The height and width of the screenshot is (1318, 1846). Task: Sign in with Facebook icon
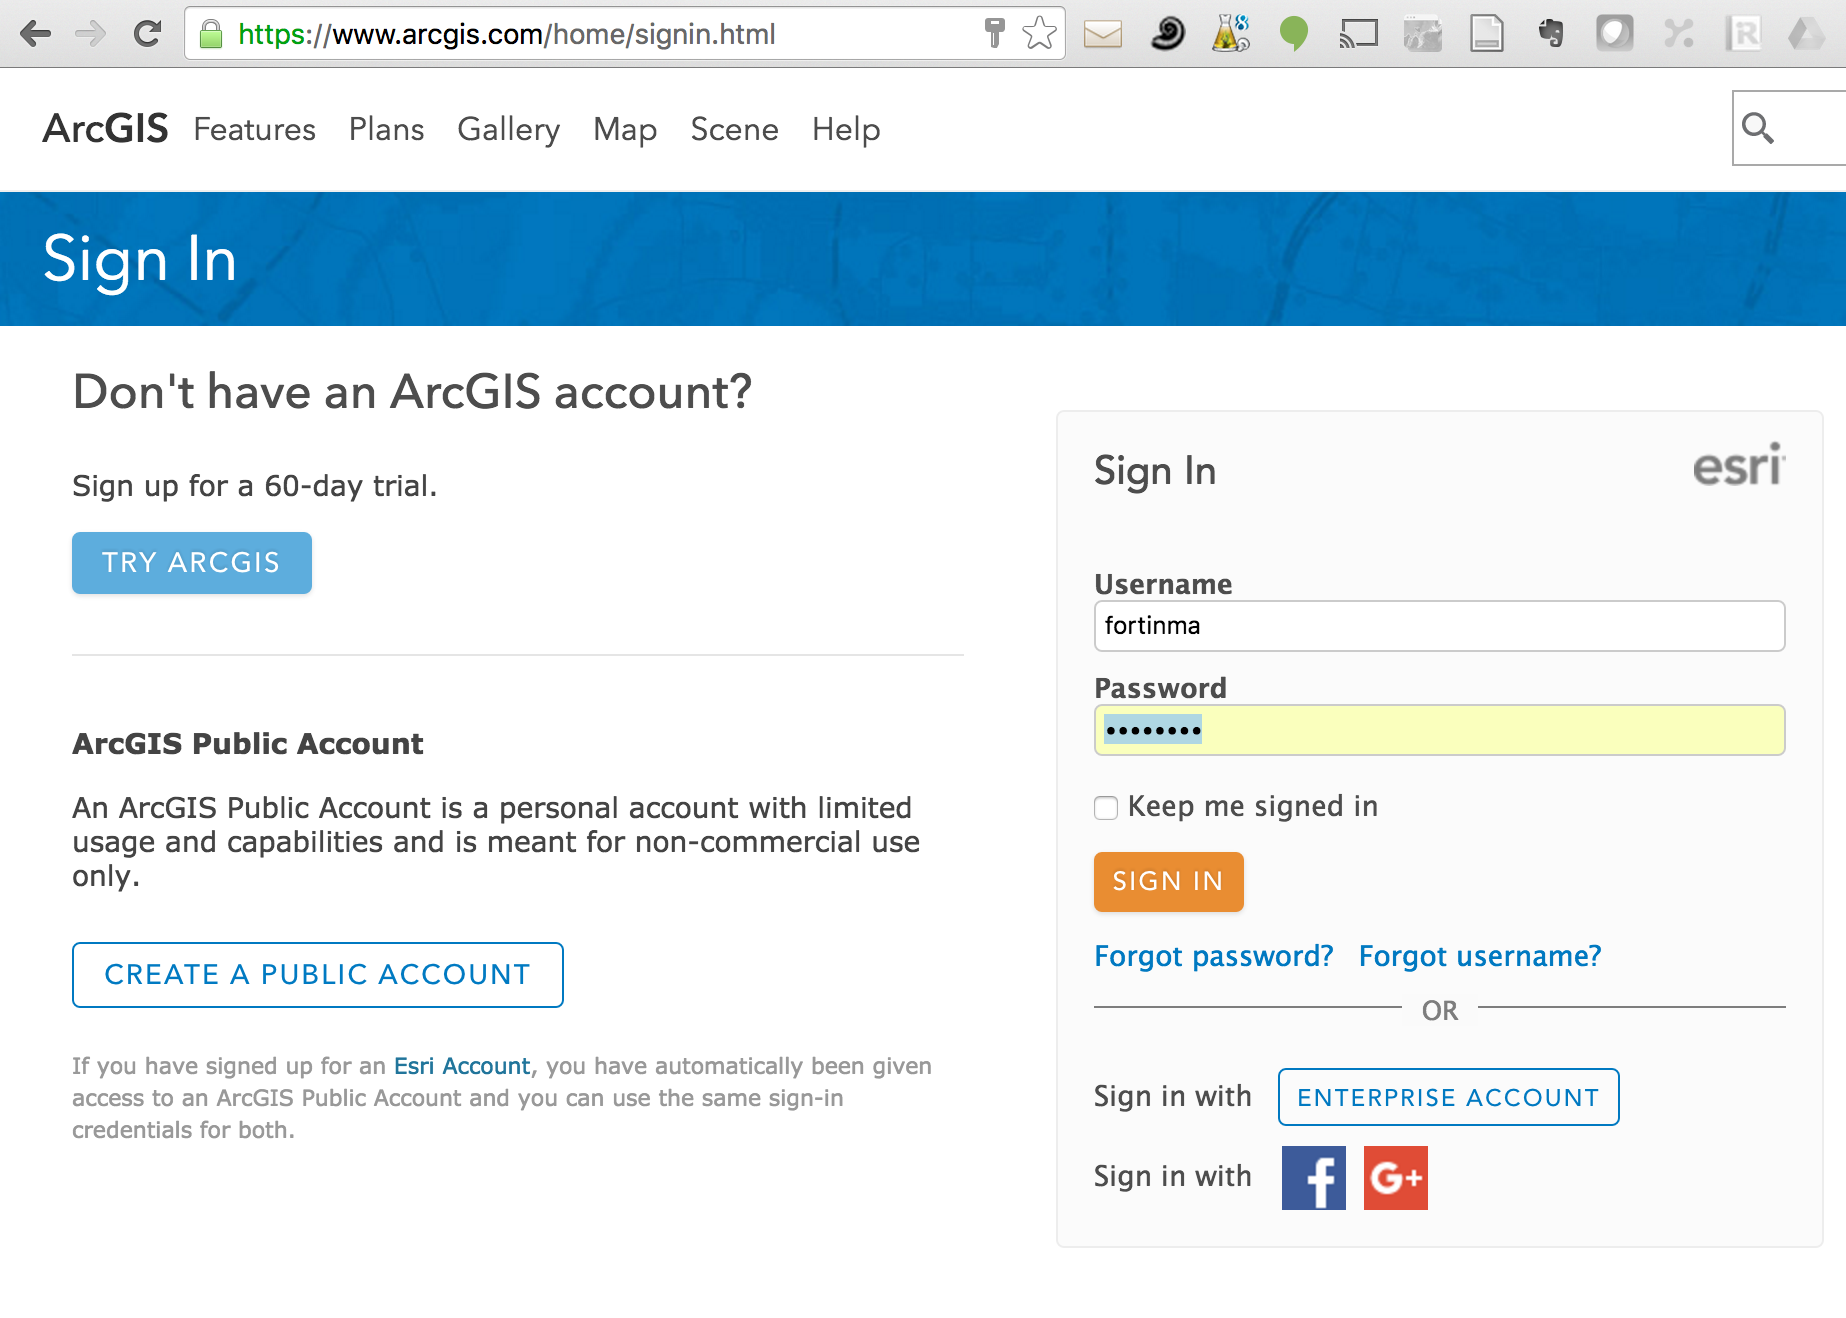[x=1314, y=1178]
